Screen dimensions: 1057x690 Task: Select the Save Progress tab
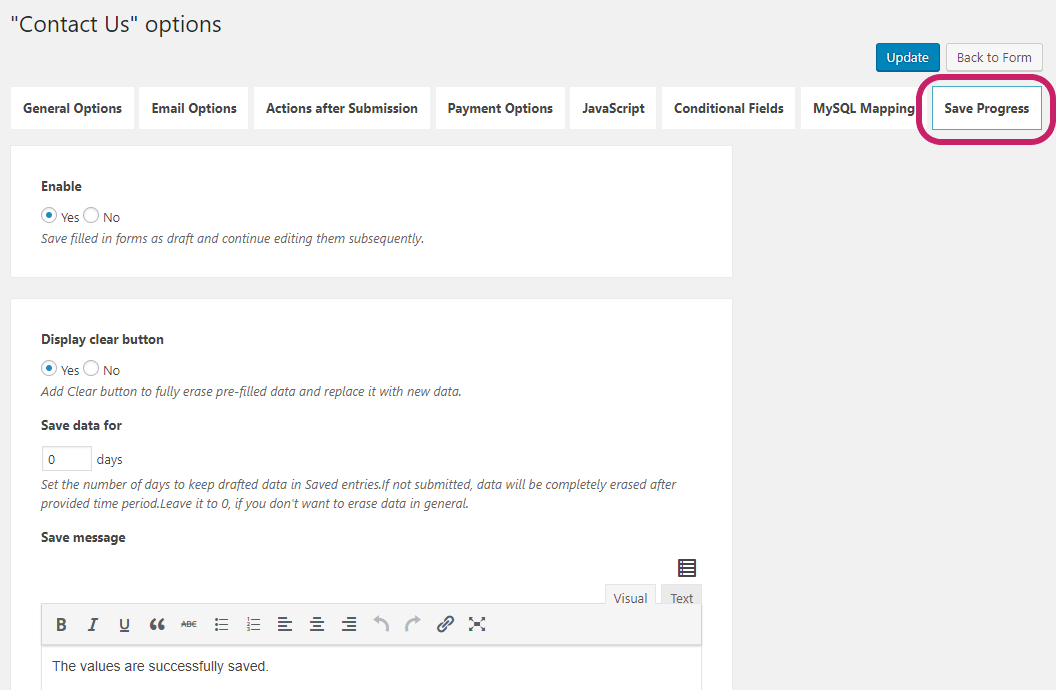click(x=986, y=108)
